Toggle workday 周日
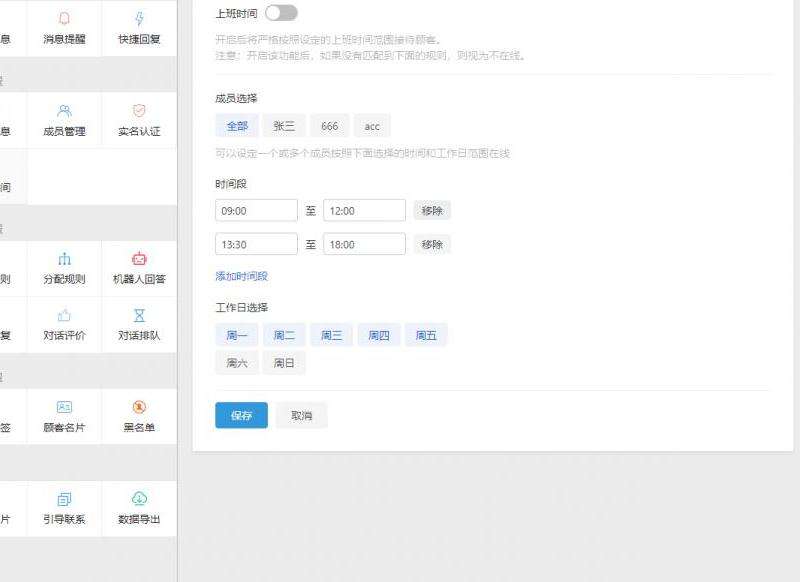Viewport: 800px width, 582px height. 284,363
